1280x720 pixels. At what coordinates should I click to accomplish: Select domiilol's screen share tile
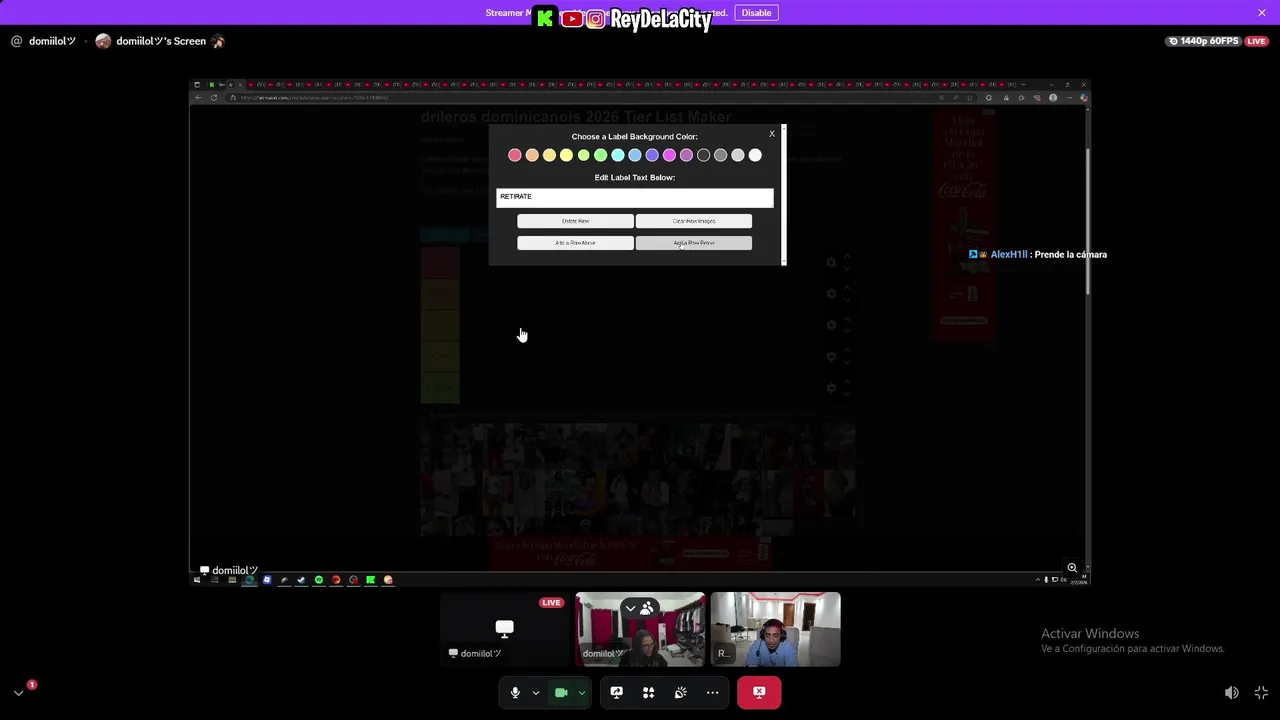point(505,629)
